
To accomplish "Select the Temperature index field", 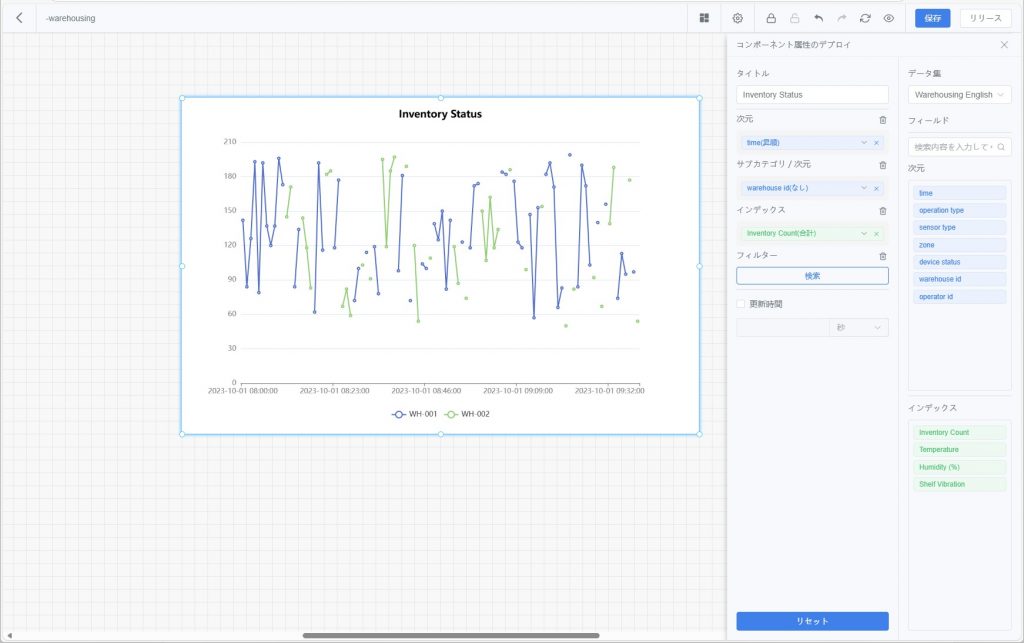I will click(x=938, y=450).
